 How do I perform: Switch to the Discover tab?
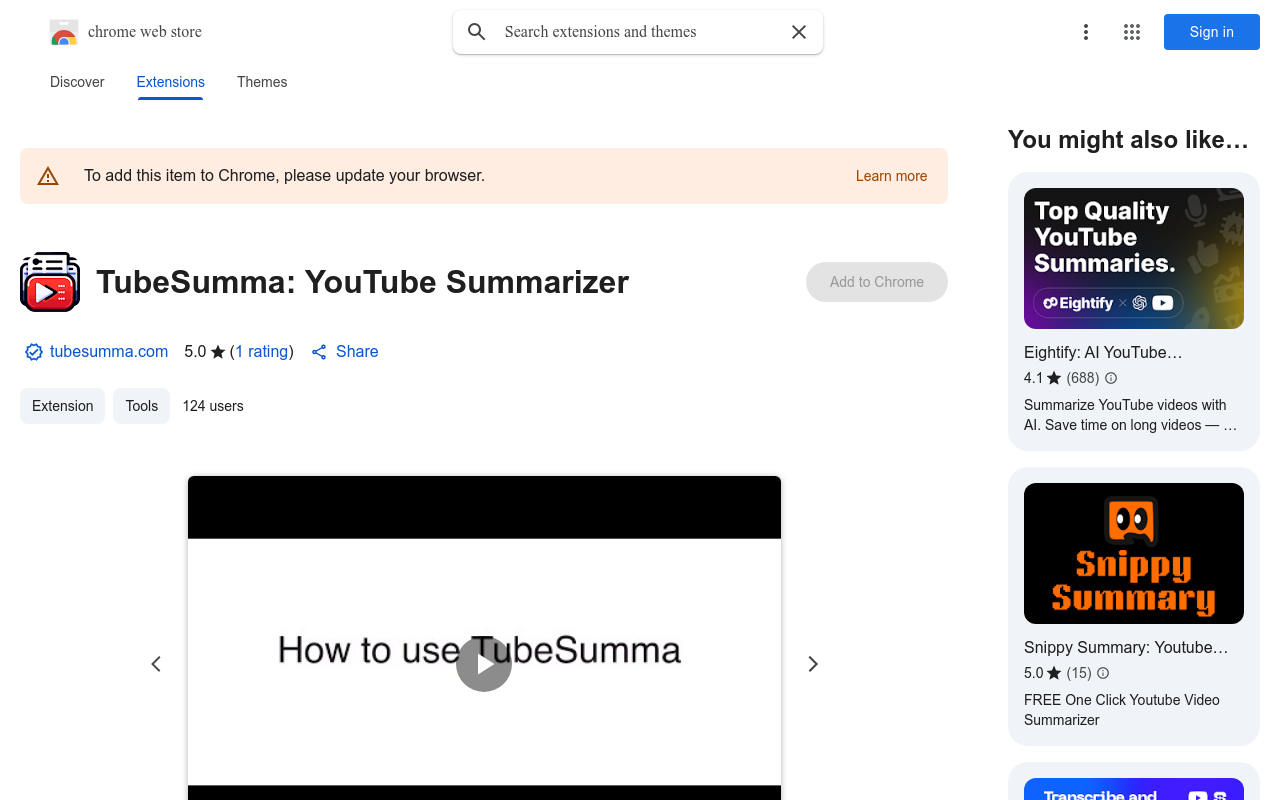(x=77, y=82)
